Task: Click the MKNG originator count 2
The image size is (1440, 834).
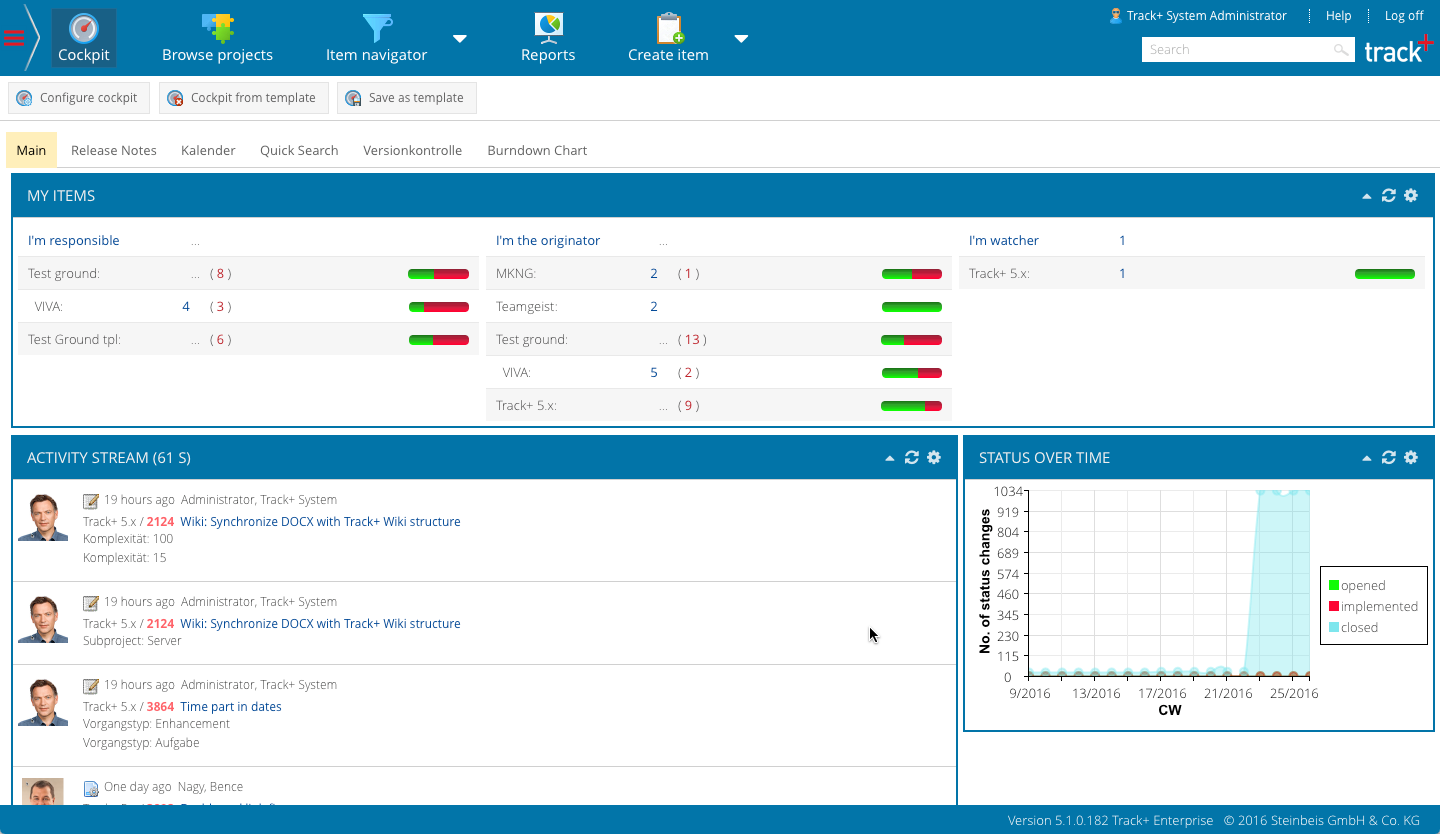Action: click(x=654, y=274)
